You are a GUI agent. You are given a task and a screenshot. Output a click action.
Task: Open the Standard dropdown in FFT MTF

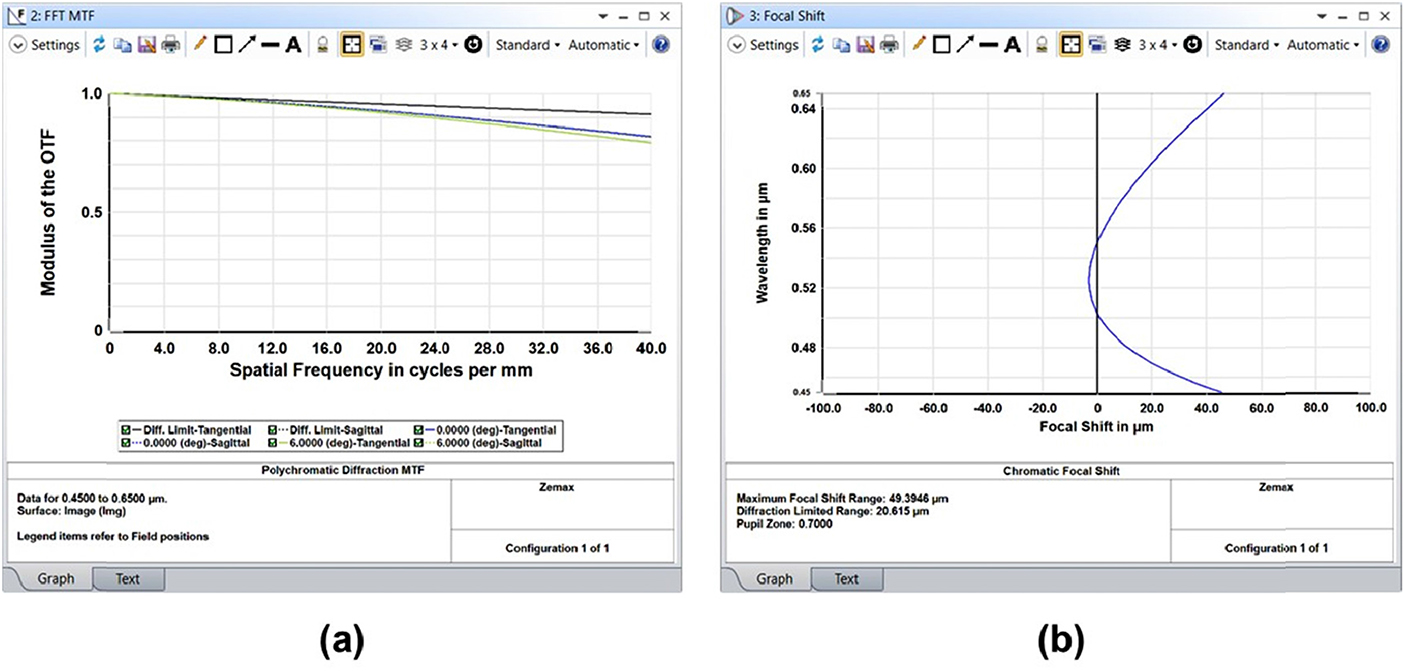[x=528, y=45]
